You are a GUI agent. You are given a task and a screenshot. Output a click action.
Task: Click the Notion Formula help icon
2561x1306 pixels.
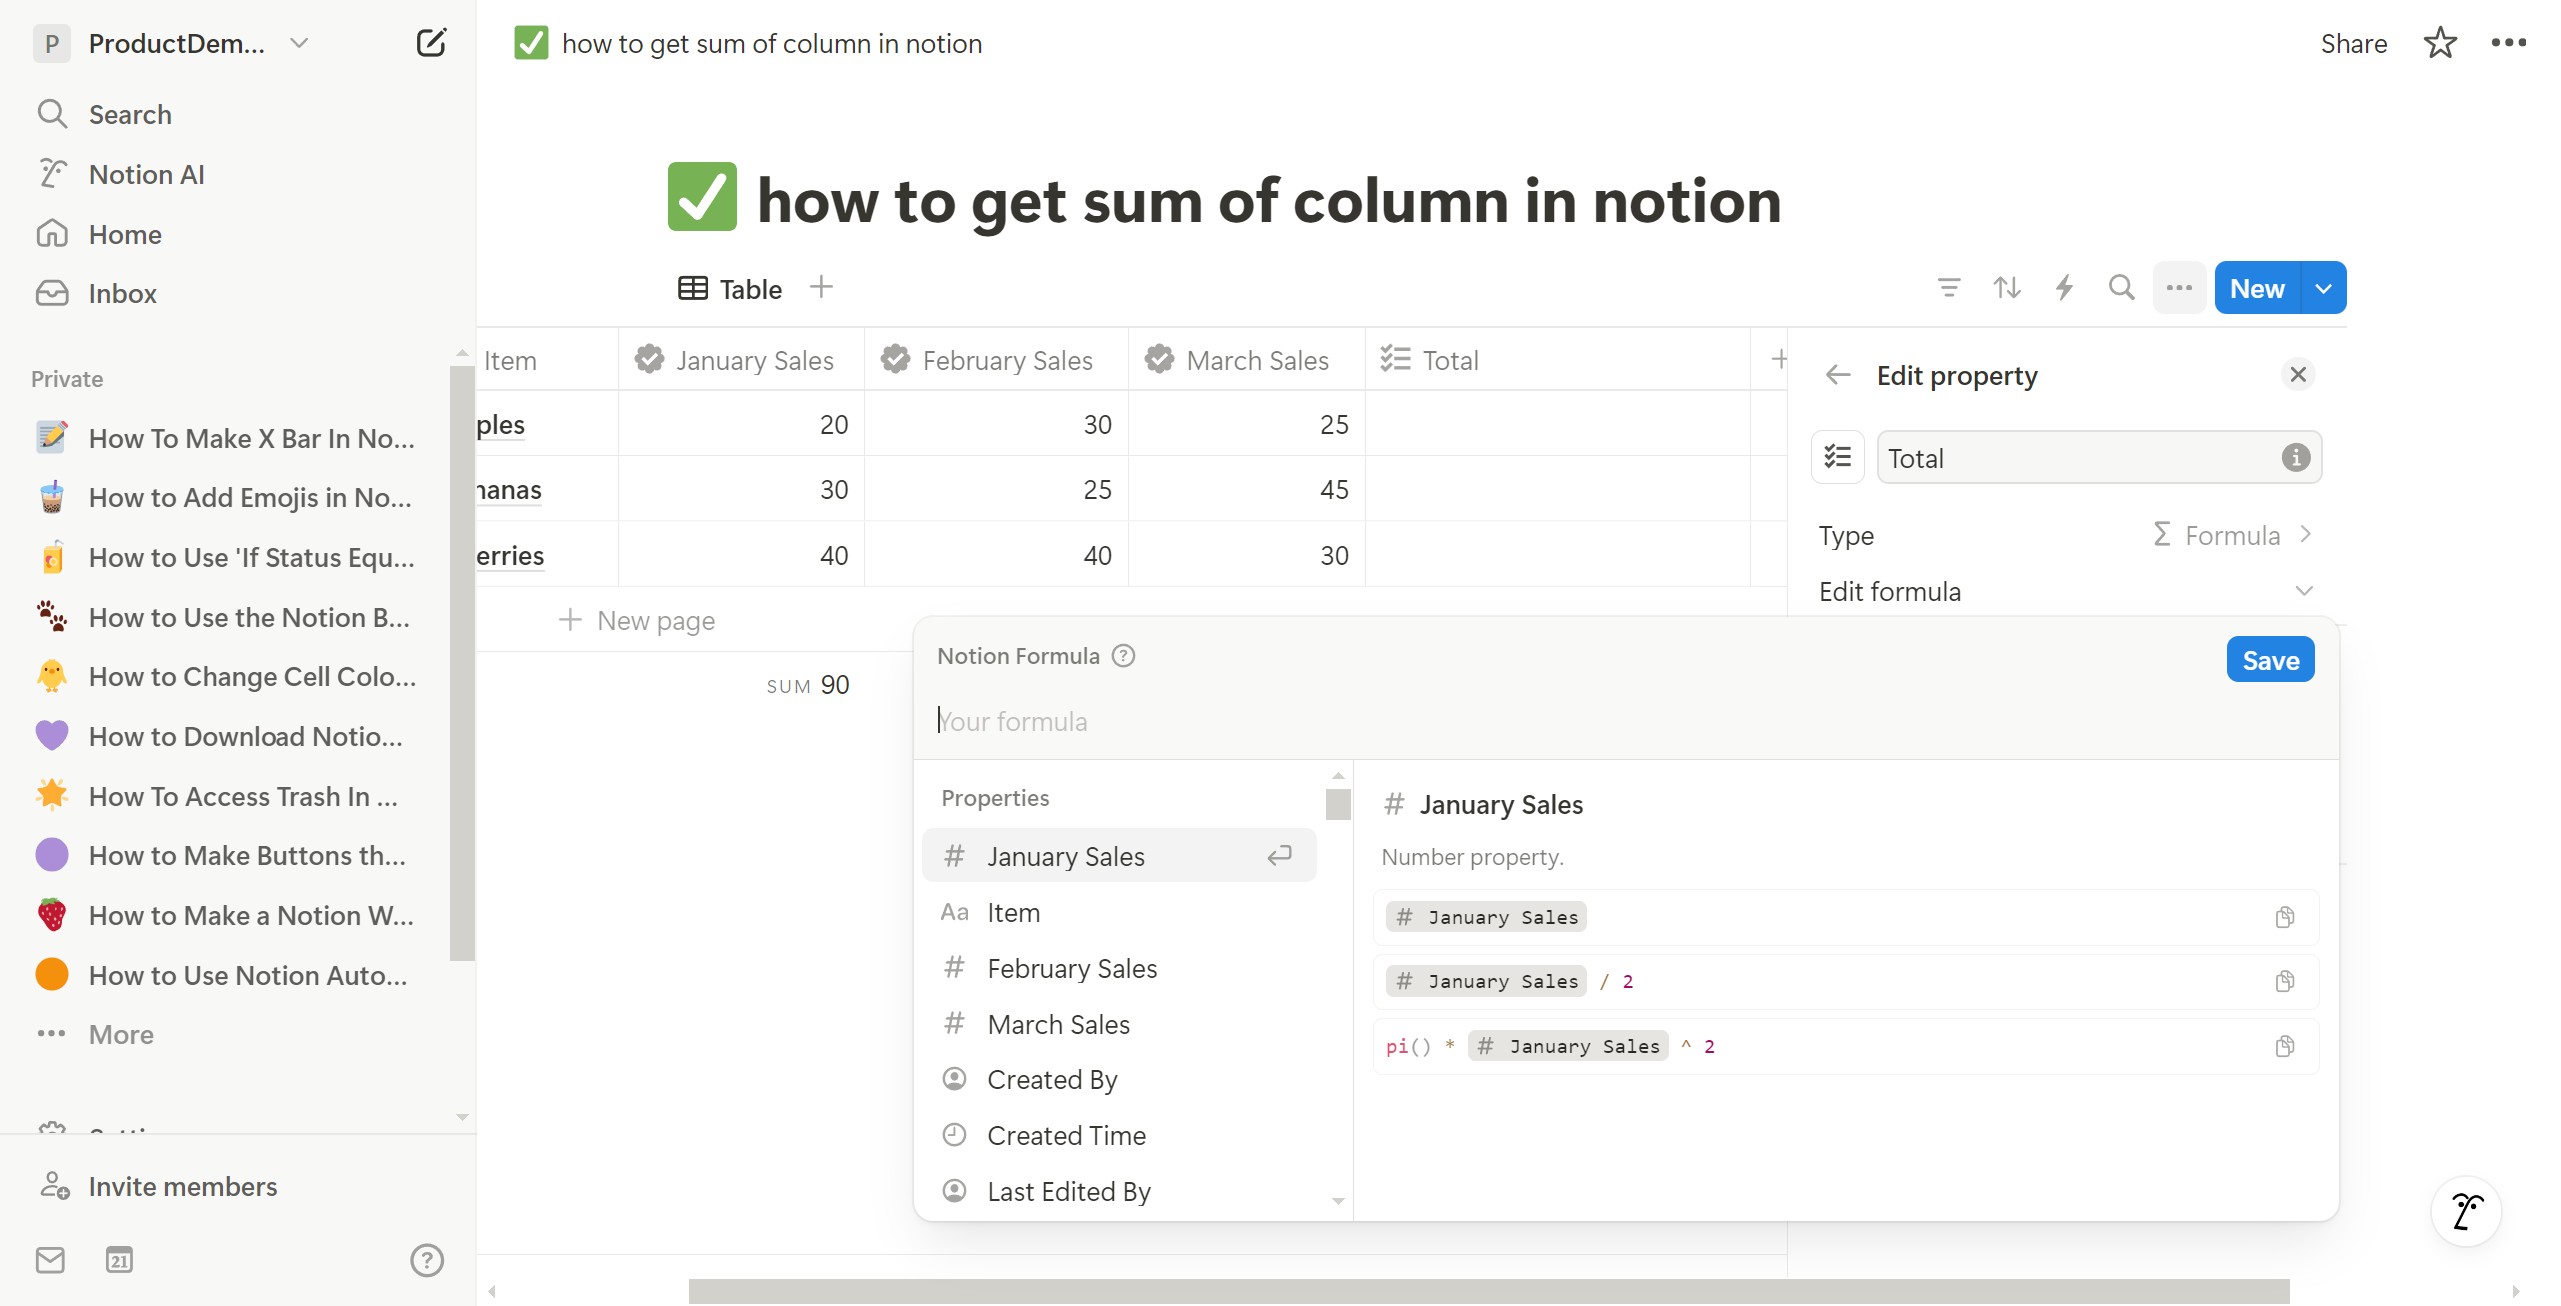[1124, 656]
